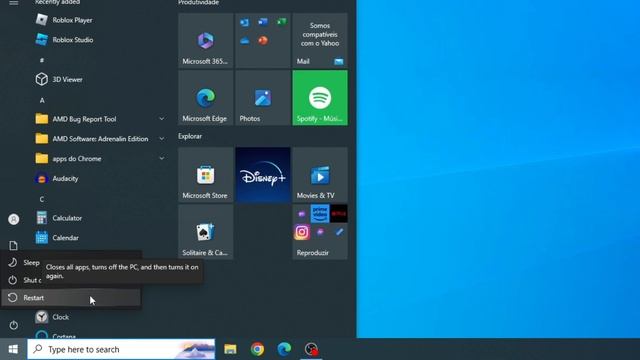Click the letter A section header
The width and height of the screenshot is (640, 360).
(x=42, y=100)
